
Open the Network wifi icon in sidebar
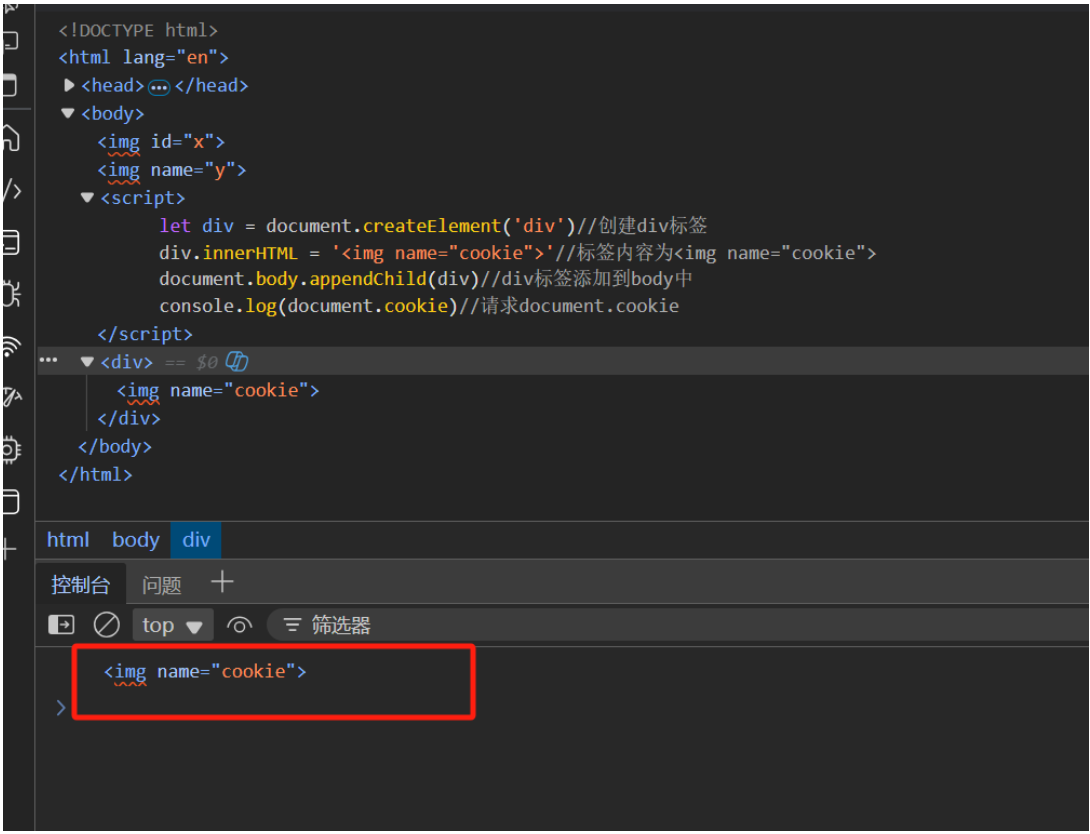11,345
